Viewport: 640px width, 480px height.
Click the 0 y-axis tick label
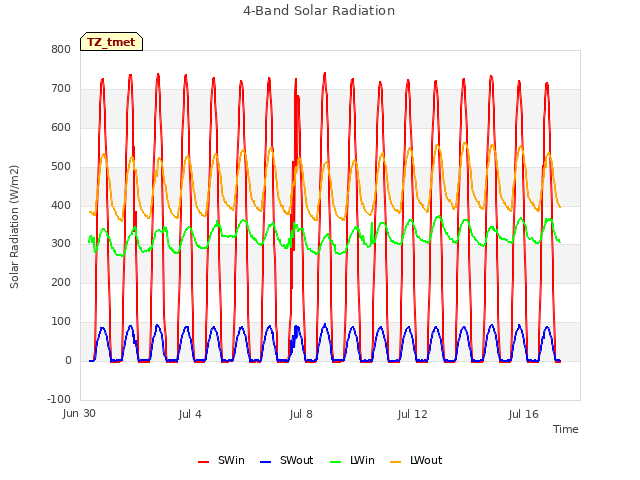68,360
